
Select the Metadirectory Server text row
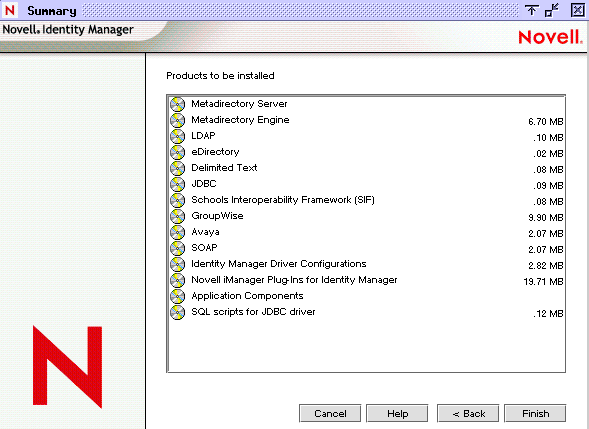point(239,104)
